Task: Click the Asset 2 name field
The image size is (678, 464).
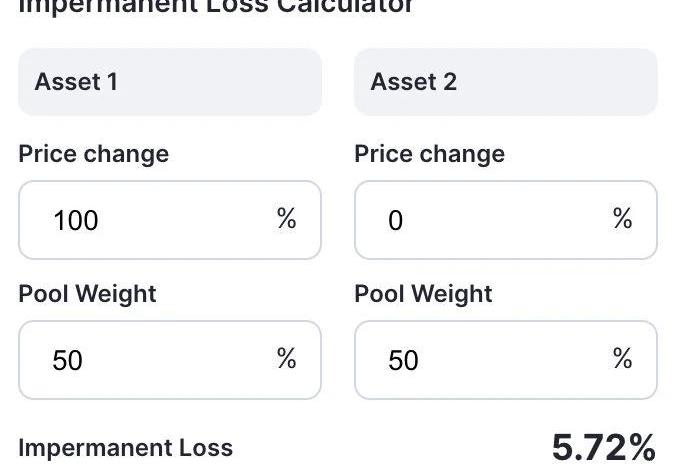Action: click(x=505, y=82)
